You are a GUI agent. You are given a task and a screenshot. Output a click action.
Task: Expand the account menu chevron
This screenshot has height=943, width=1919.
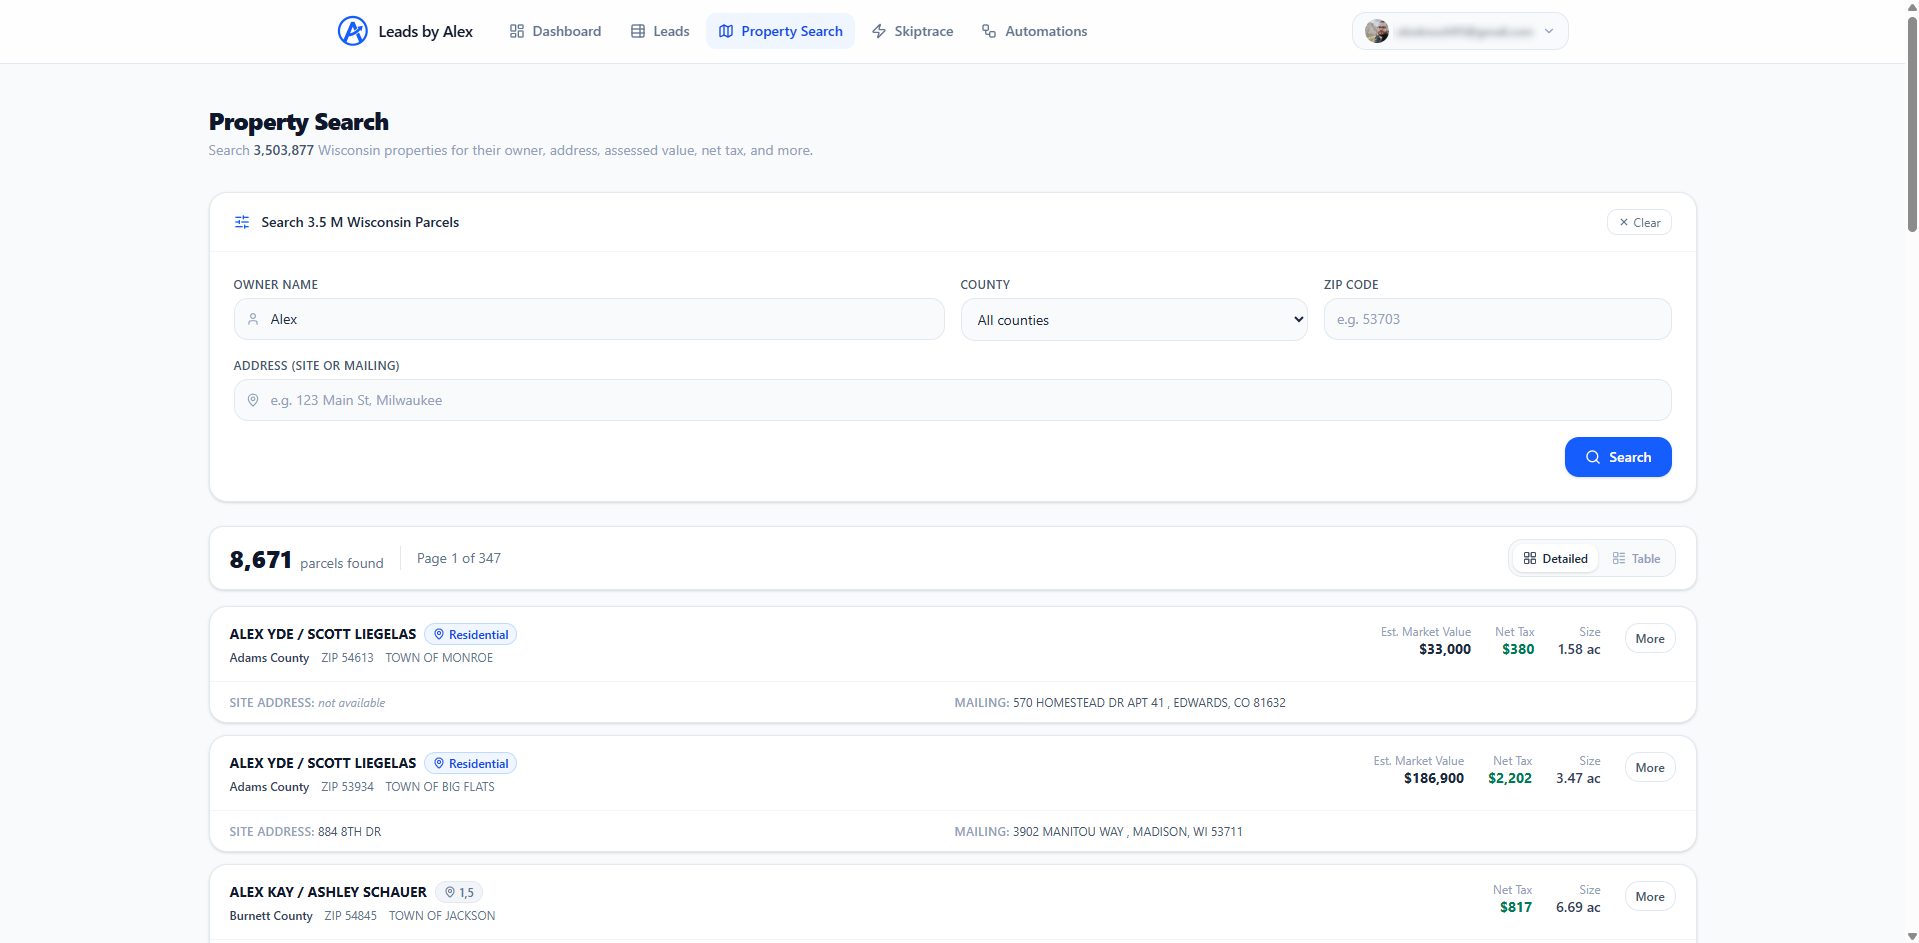[1549, 31]
